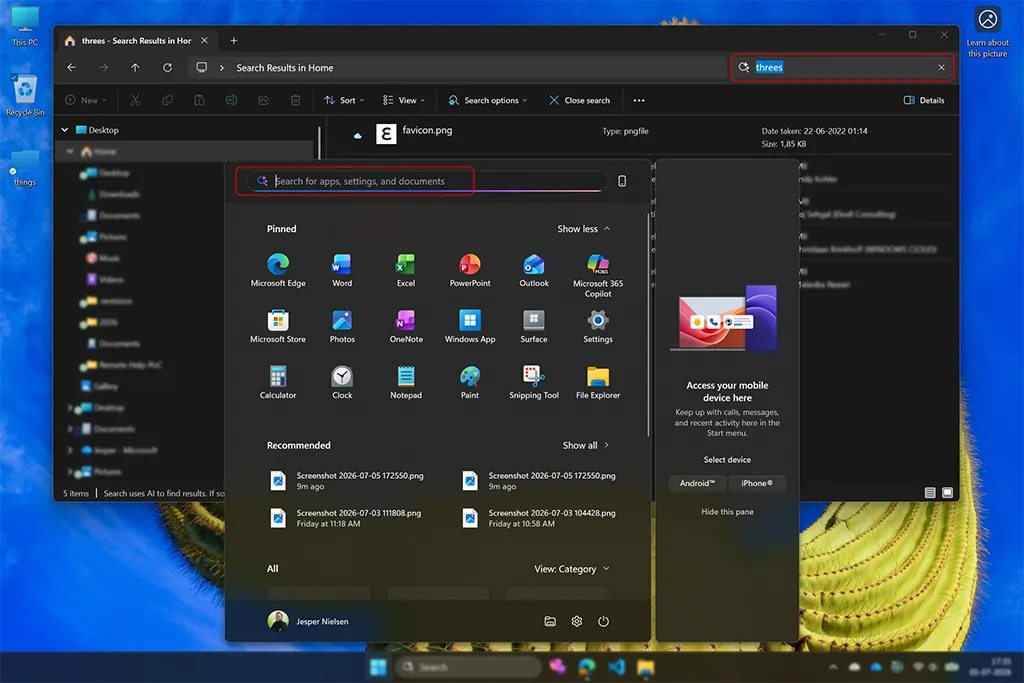Open settings gear in Start menu footer
Image resolution: width=1024 pixels, height=683 pixels.
(x=577, y=621)
